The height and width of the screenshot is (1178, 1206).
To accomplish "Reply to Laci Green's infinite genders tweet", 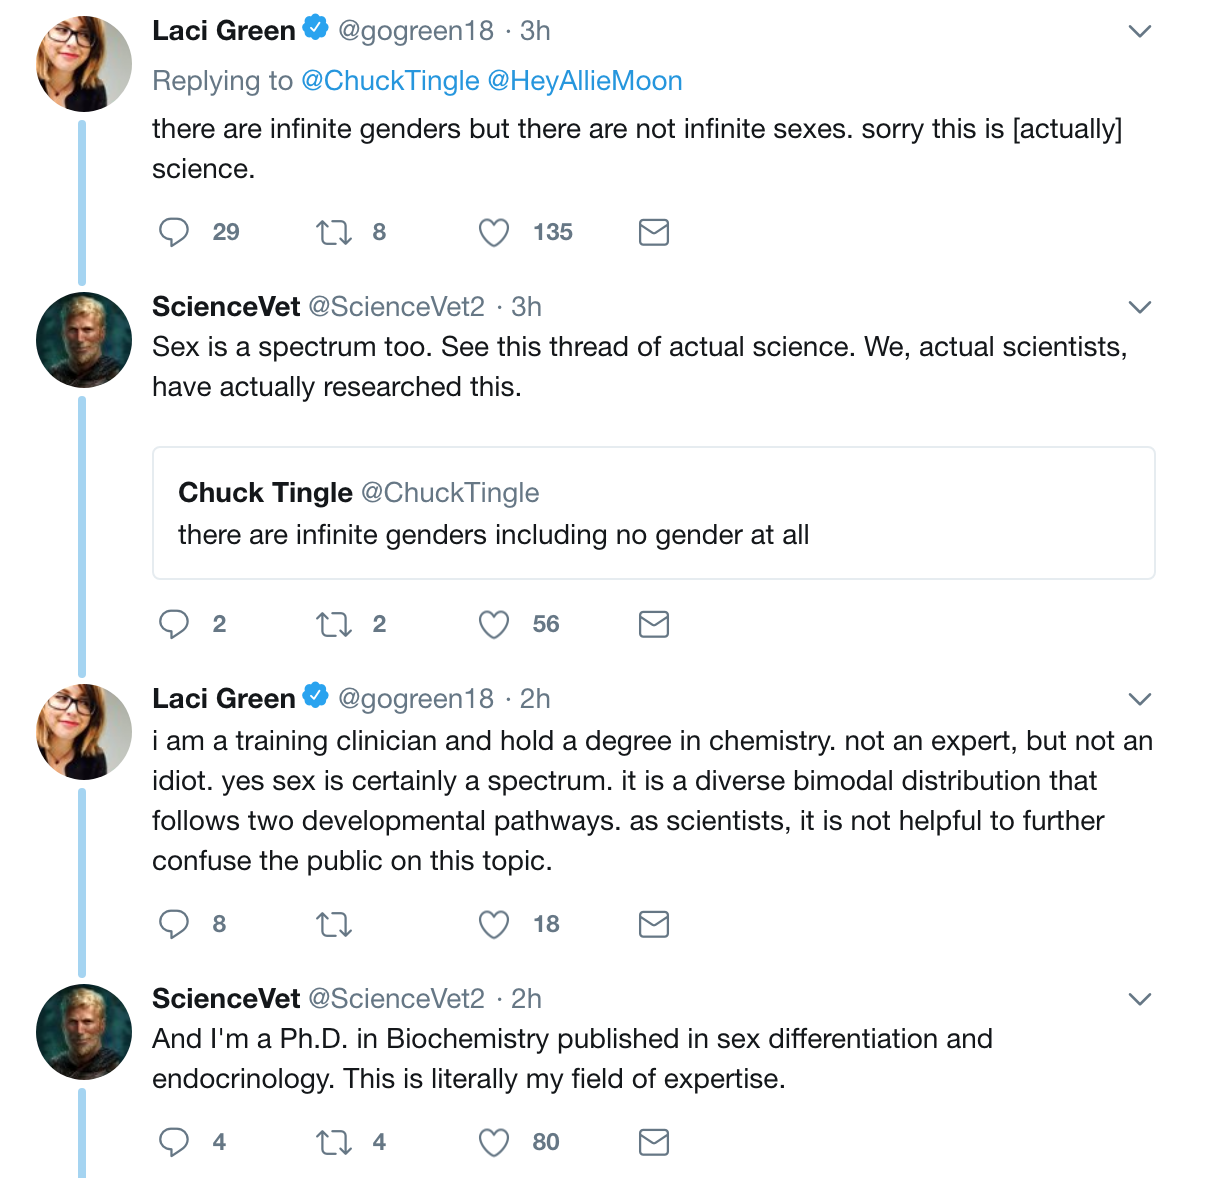I will point(174,232).
